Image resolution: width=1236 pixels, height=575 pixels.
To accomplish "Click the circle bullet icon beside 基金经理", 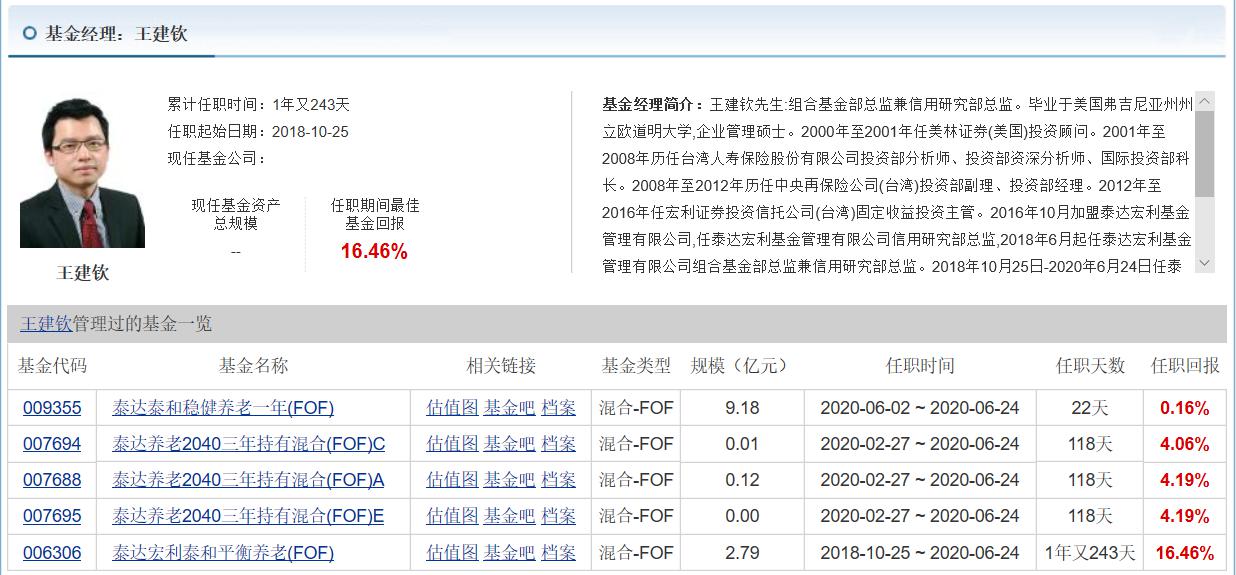I will tap(29, 33).
